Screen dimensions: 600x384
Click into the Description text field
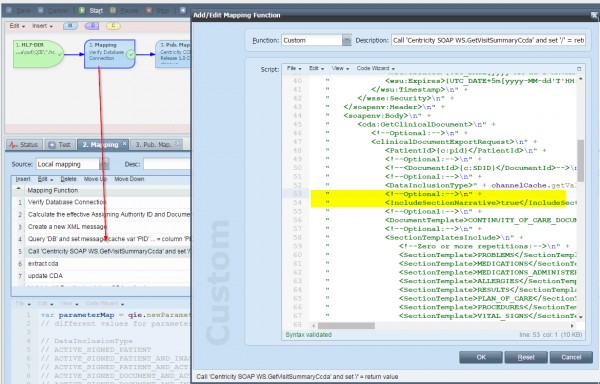488,40
